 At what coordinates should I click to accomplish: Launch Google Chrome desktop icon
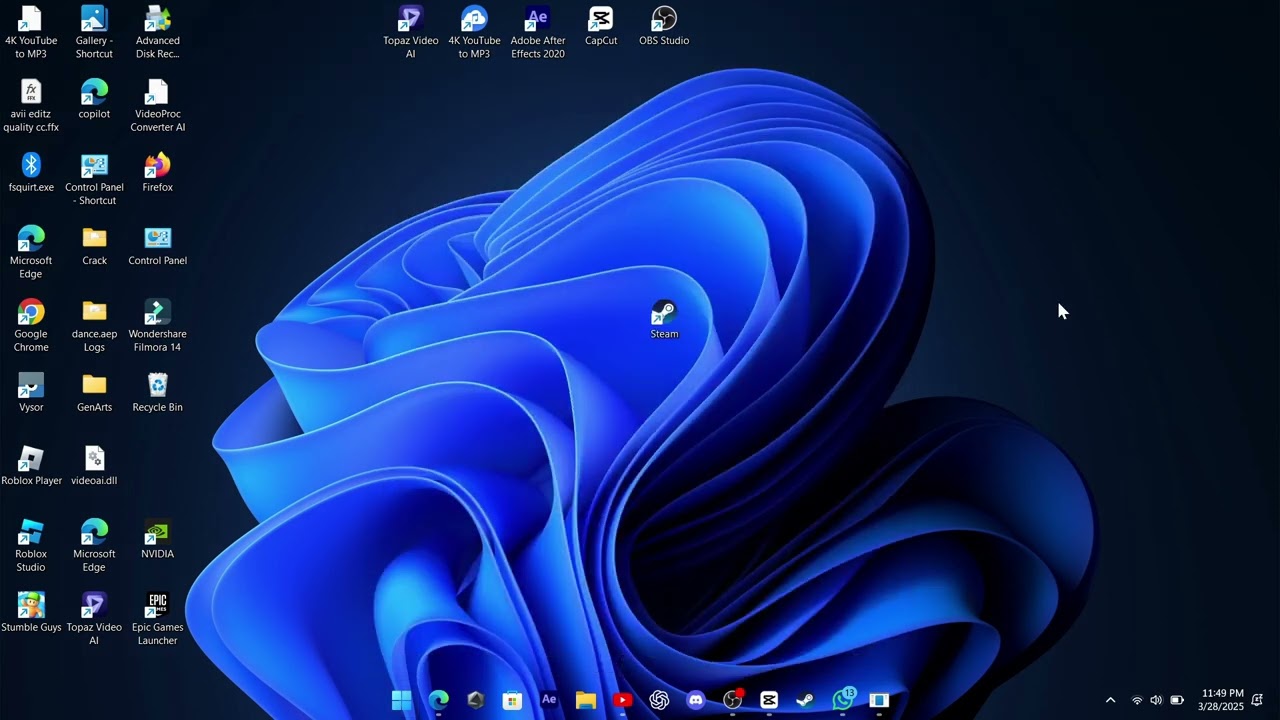31,325
